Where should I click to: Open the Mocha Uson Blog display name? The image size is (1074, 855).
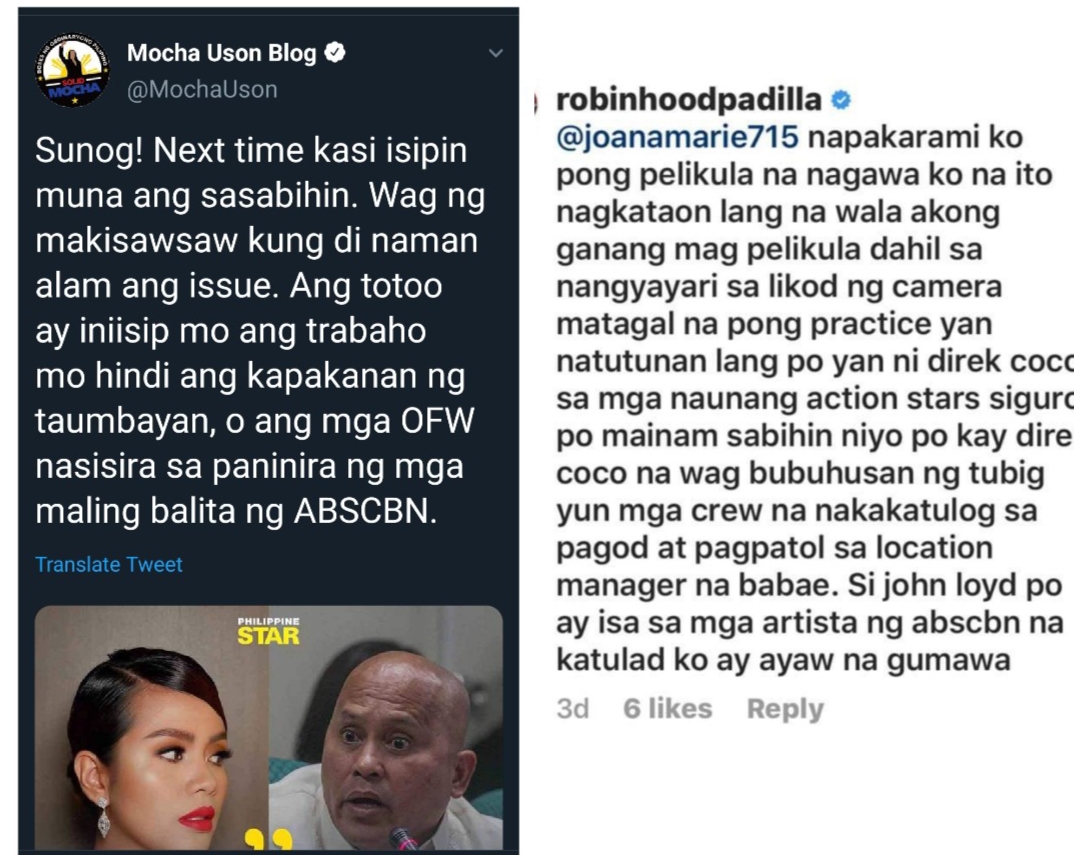click(221, 53)
